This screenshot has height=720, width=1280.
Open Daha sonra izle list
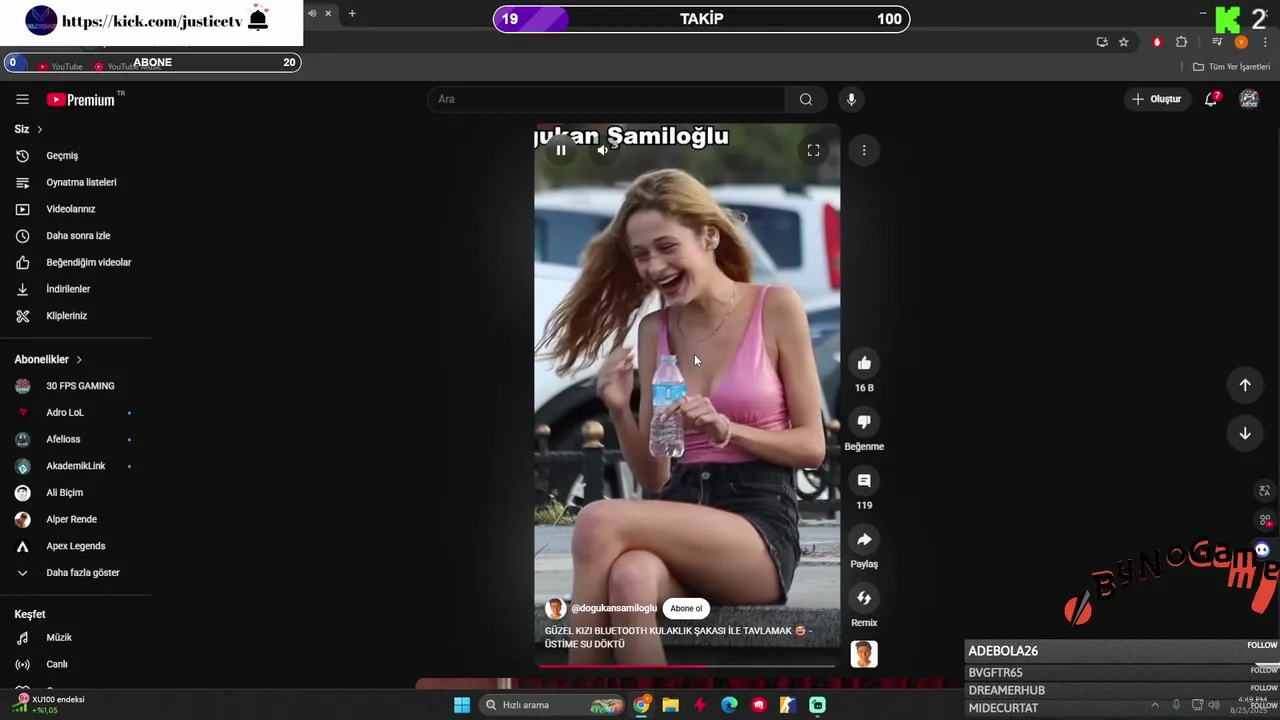pyautogui.click(x=76, y=236)
